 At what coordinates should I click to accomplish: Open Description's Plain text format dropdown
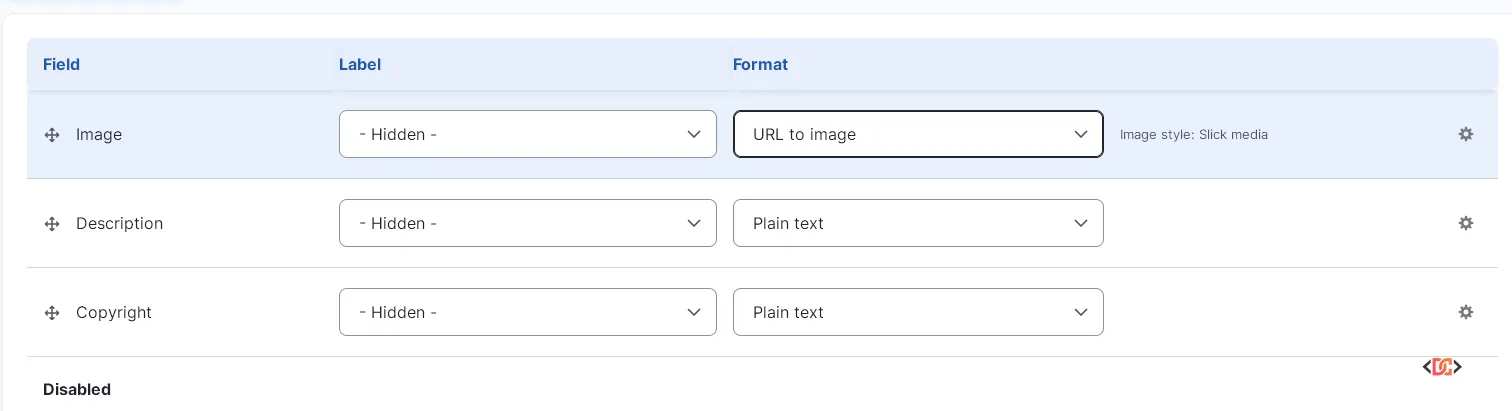pyautogui.click(x=918, y=223)
